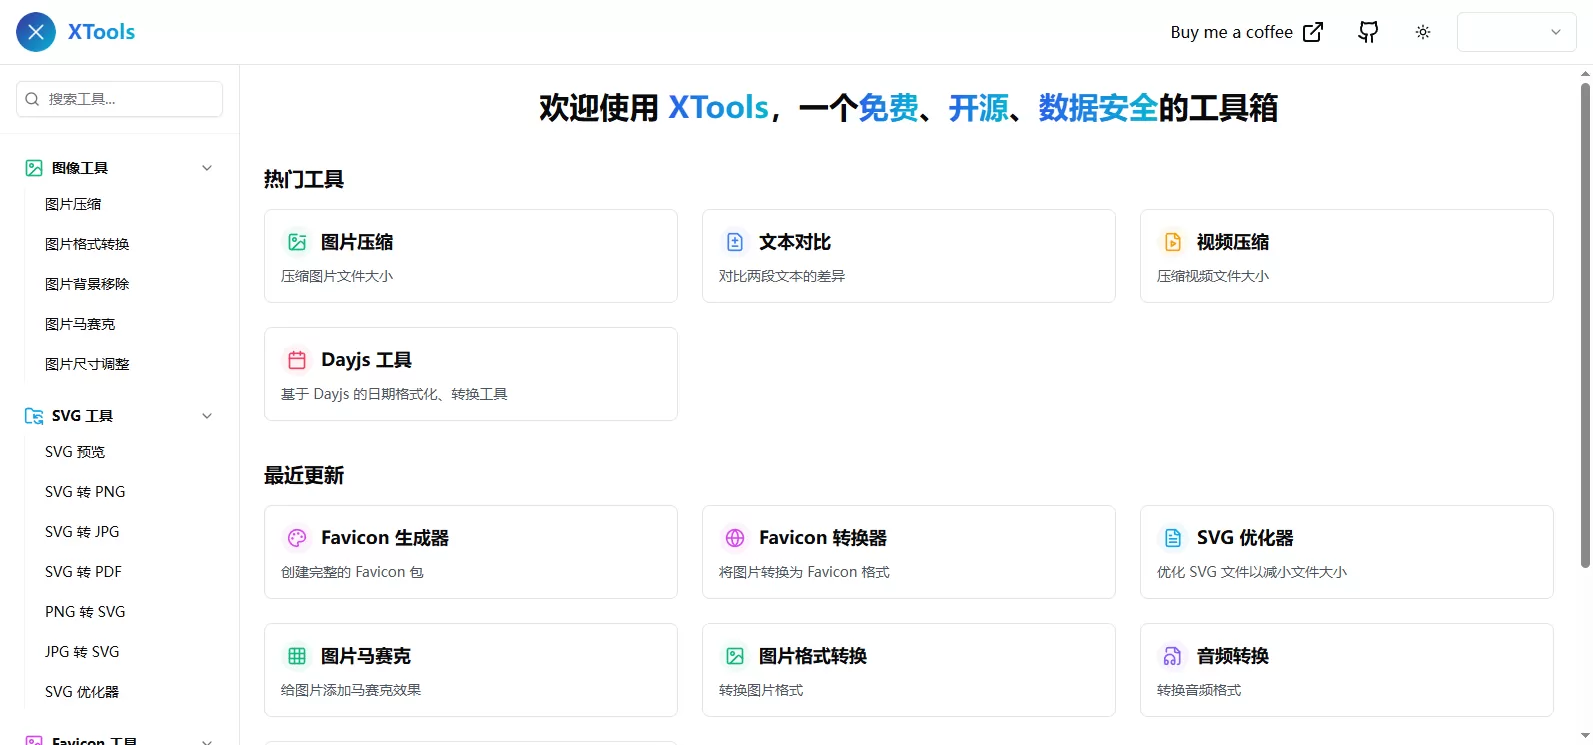The width and height of the screenshot is (1593, 745).
Task: Click the XTools logo icon
Action: click(x=36, y=32)
